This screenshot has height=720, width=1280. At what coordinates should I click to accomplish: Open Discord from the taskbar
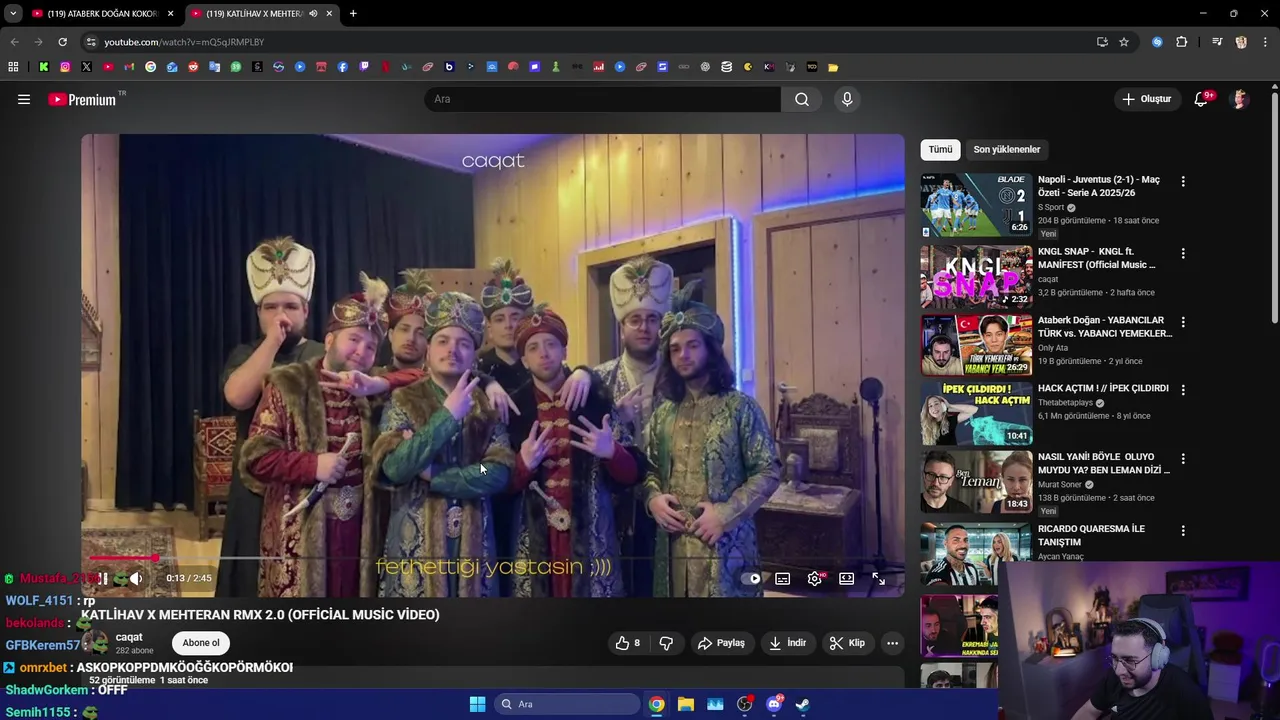tap(774, 704)
